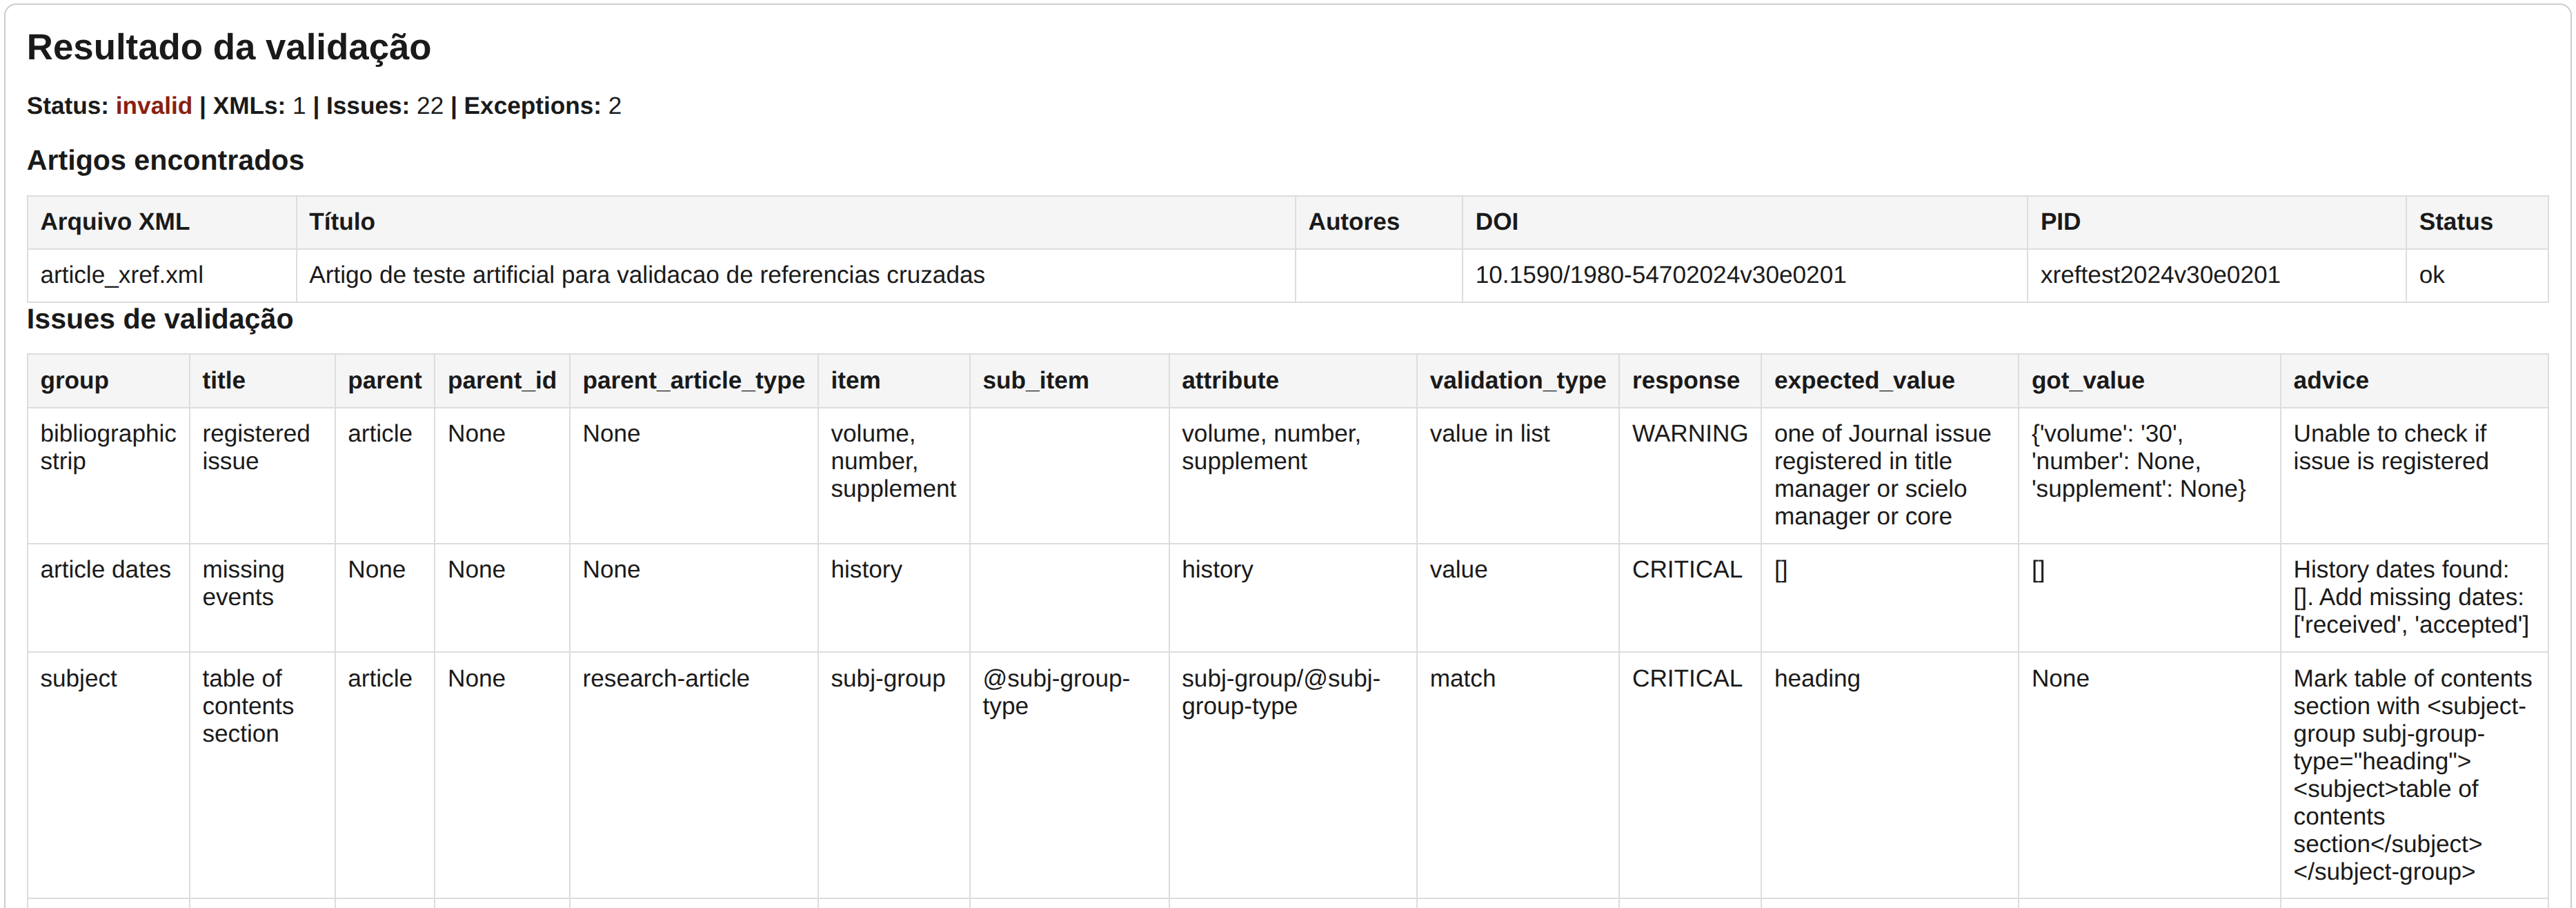Image resolution: width=2576 pixels, height=908 pixels.
Task: Click the 'Arquivo XML' column header
Action: pos(161,222)
